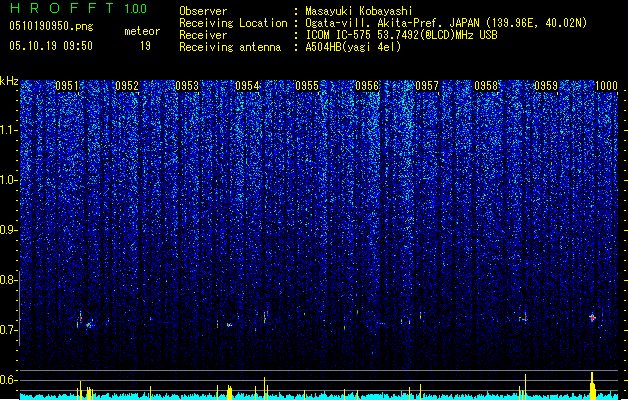629x400 pixels.
Task: Click the 1.1 kHz axis label
Action: 8,130
